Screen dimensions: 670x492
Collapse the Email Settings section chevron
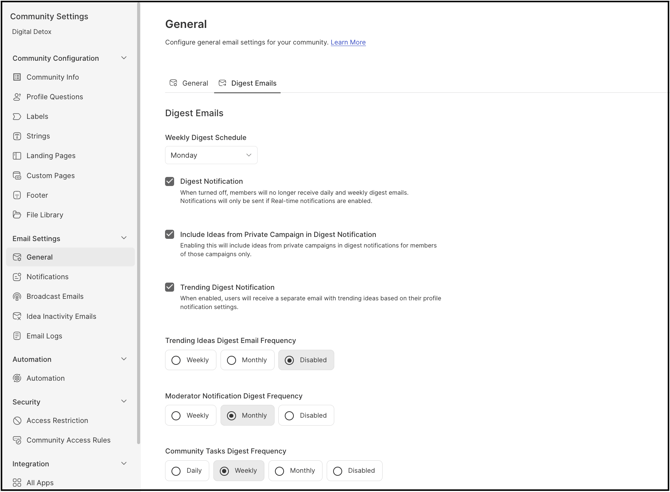pos(124,238)
